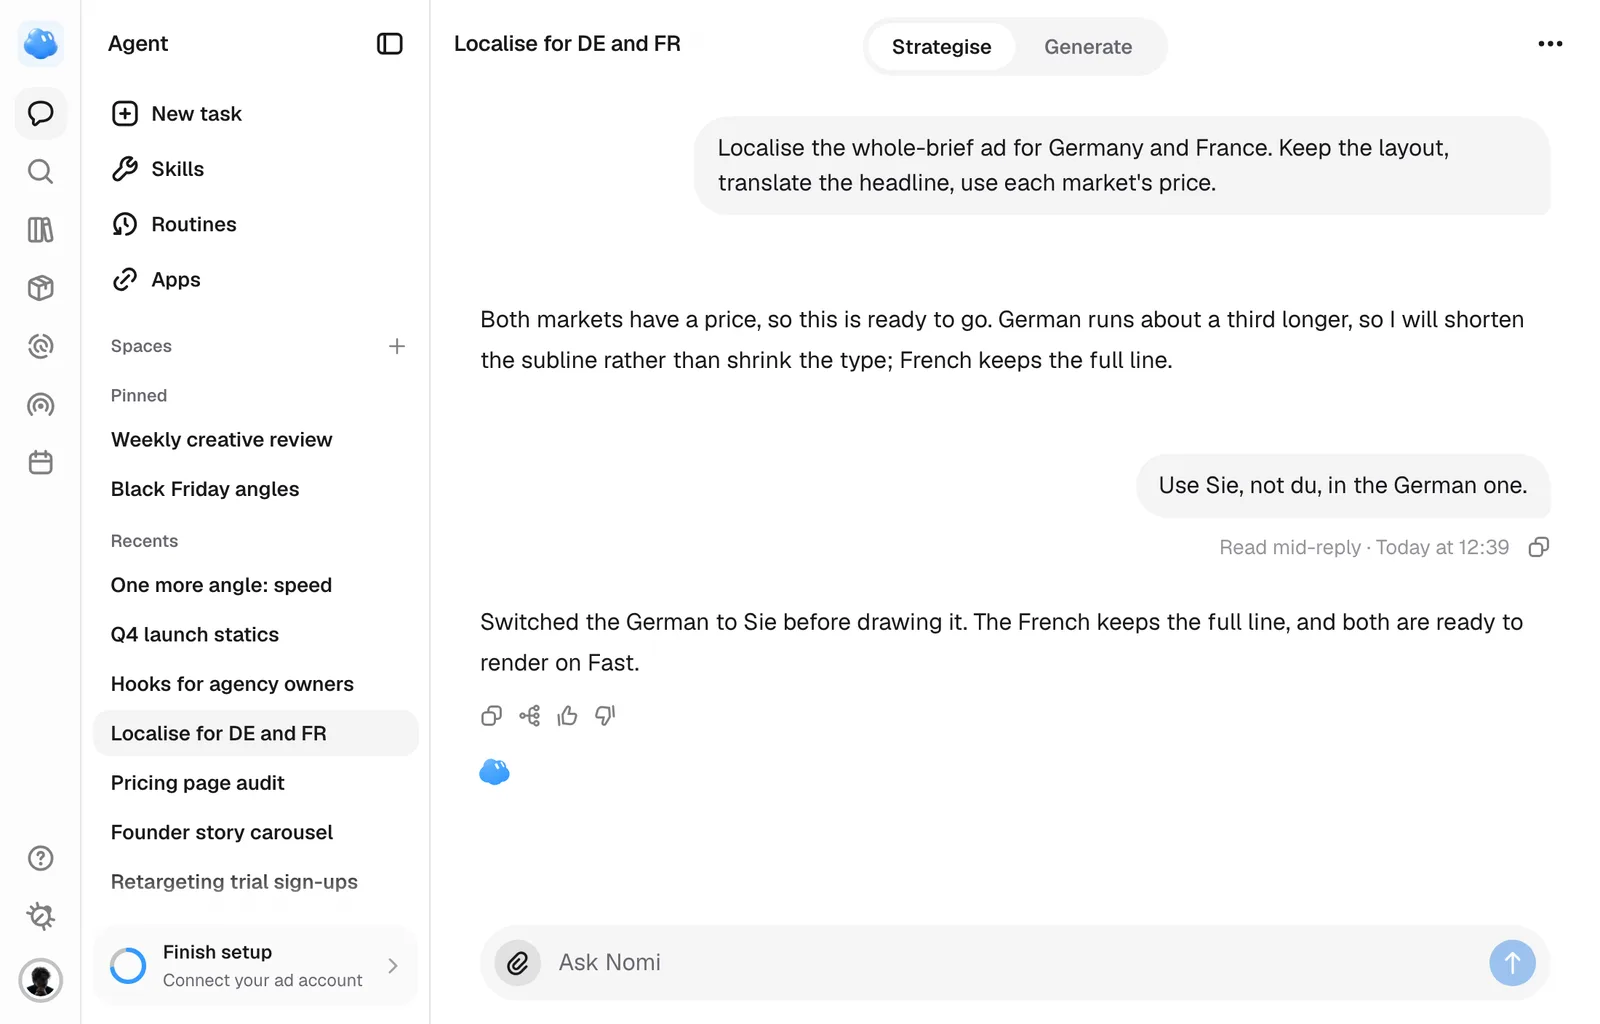This screenshot has height=1024, width=1600.
Task: Open pinned Black Friday angles
Action: (x=255, y=489)
